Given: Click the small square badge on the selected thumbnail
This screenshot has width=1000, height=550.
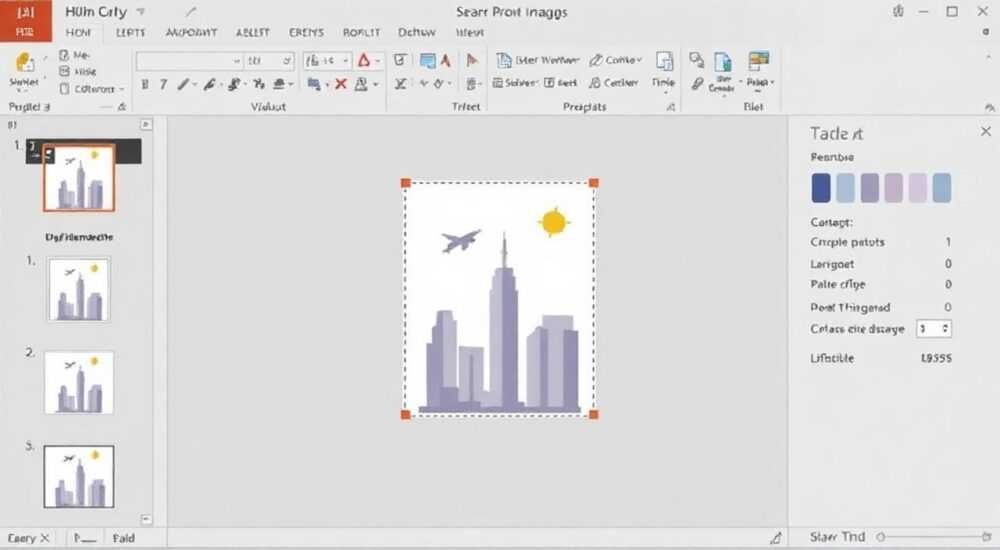Looking at the screenshot, I should pos(48,154).
